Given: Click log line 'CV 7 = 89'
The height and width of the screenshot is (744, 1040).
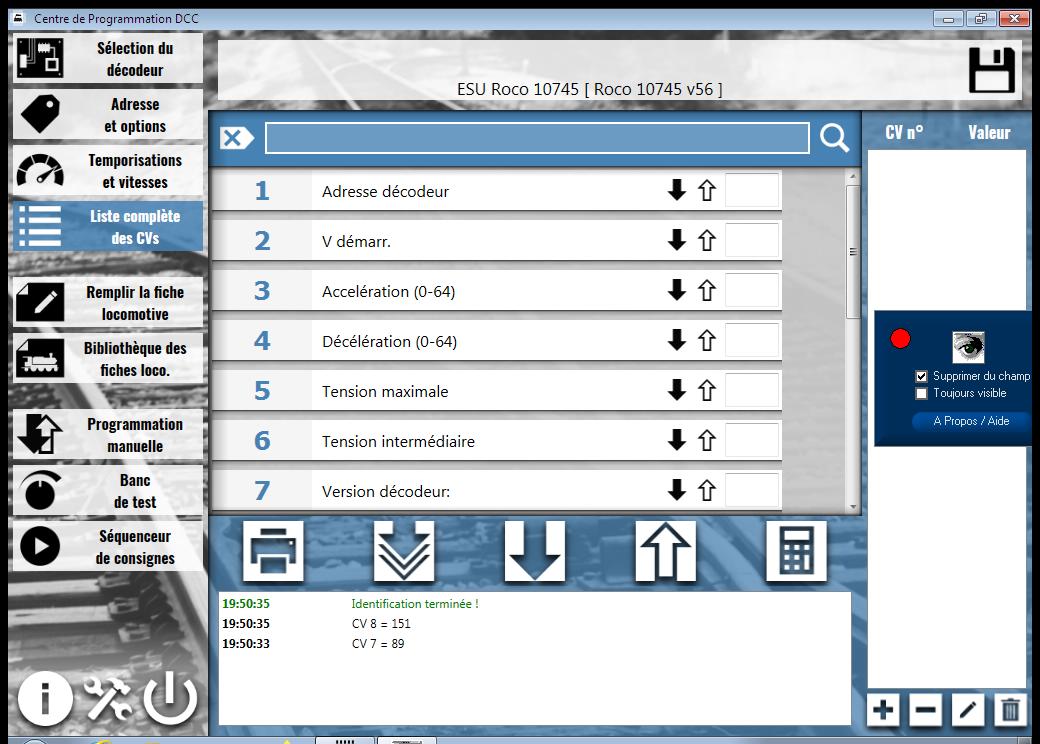Looking at the screenshot, I should [x=378, y=643].
